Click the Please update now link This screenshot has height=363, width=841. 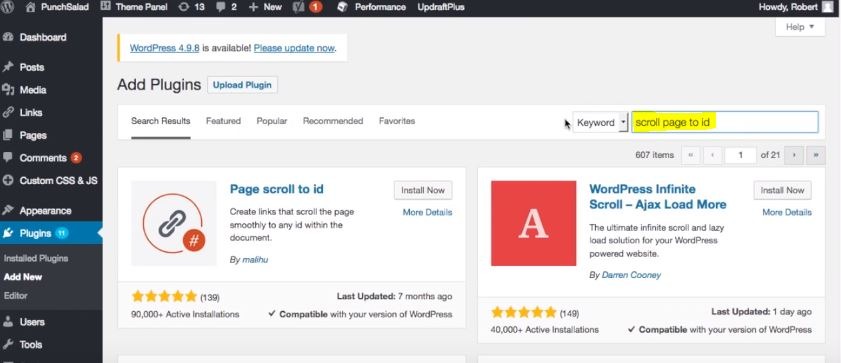tap(294, 48)
